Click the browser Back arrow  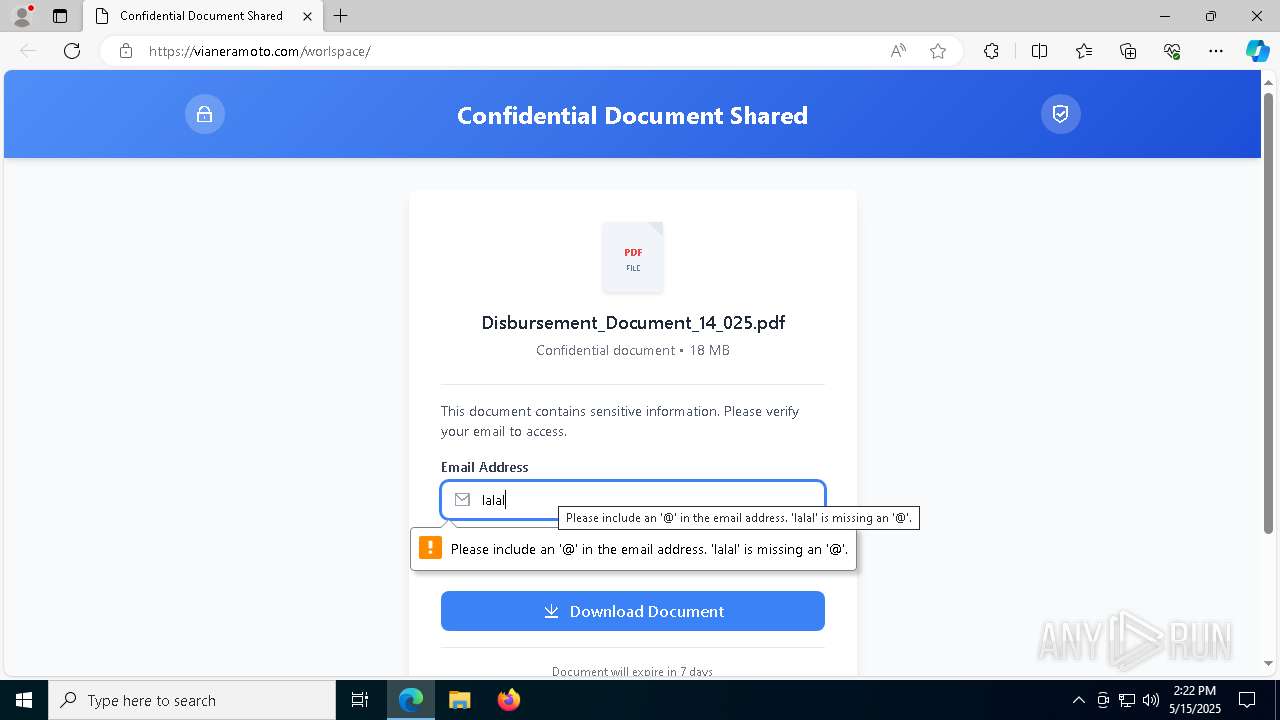pyautogui.click(x=28, y=51)
